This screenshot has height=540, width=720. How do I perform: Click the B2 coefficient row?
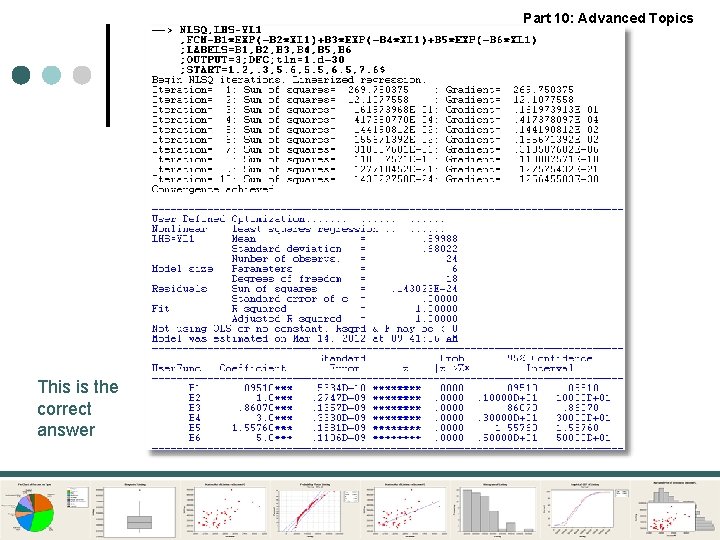pos(399,398)
